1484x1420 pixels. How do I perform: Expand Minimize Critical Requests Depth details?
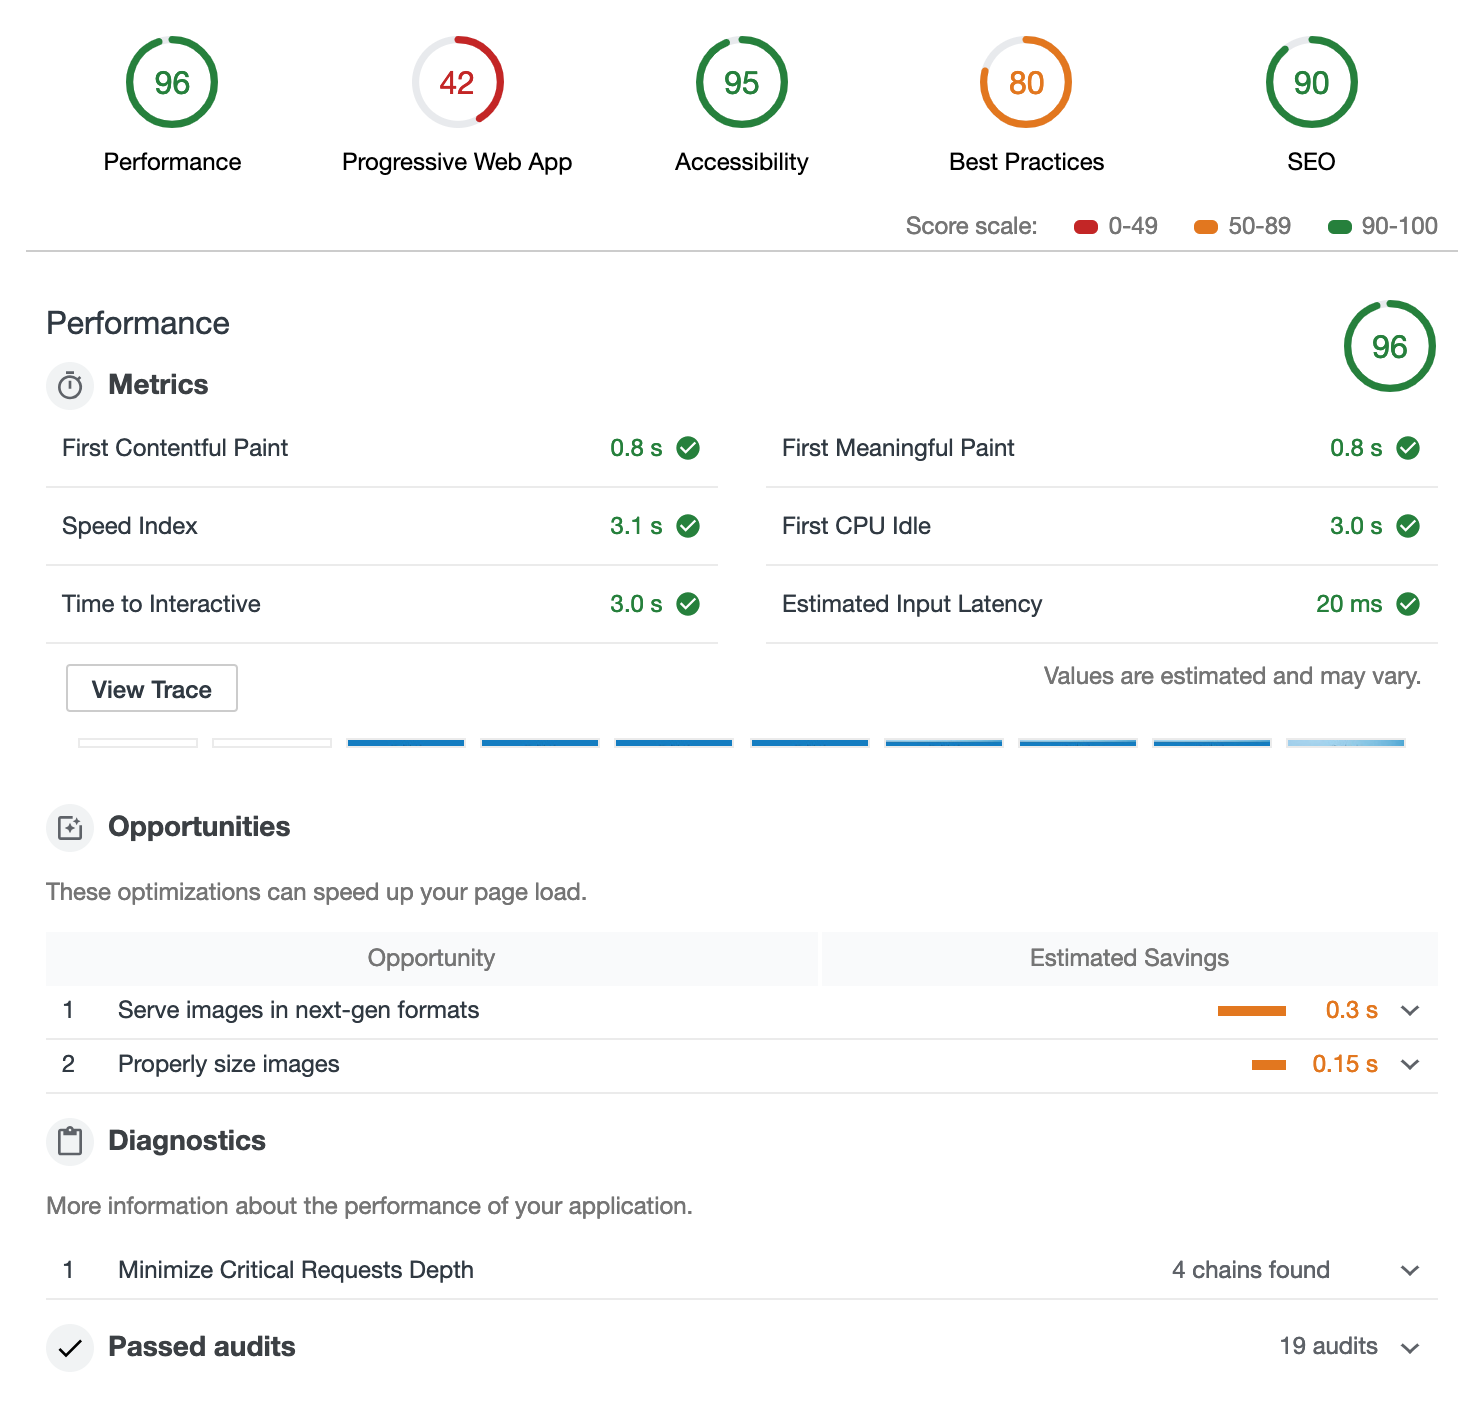point(1410,1271)
